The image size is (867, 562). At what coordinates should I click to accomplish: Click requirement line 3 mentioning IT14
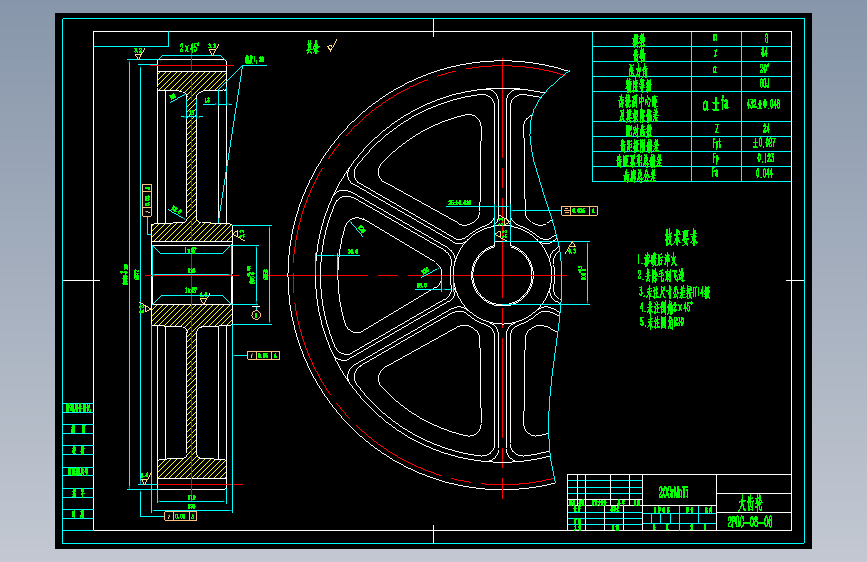click(x=675, y=292)
